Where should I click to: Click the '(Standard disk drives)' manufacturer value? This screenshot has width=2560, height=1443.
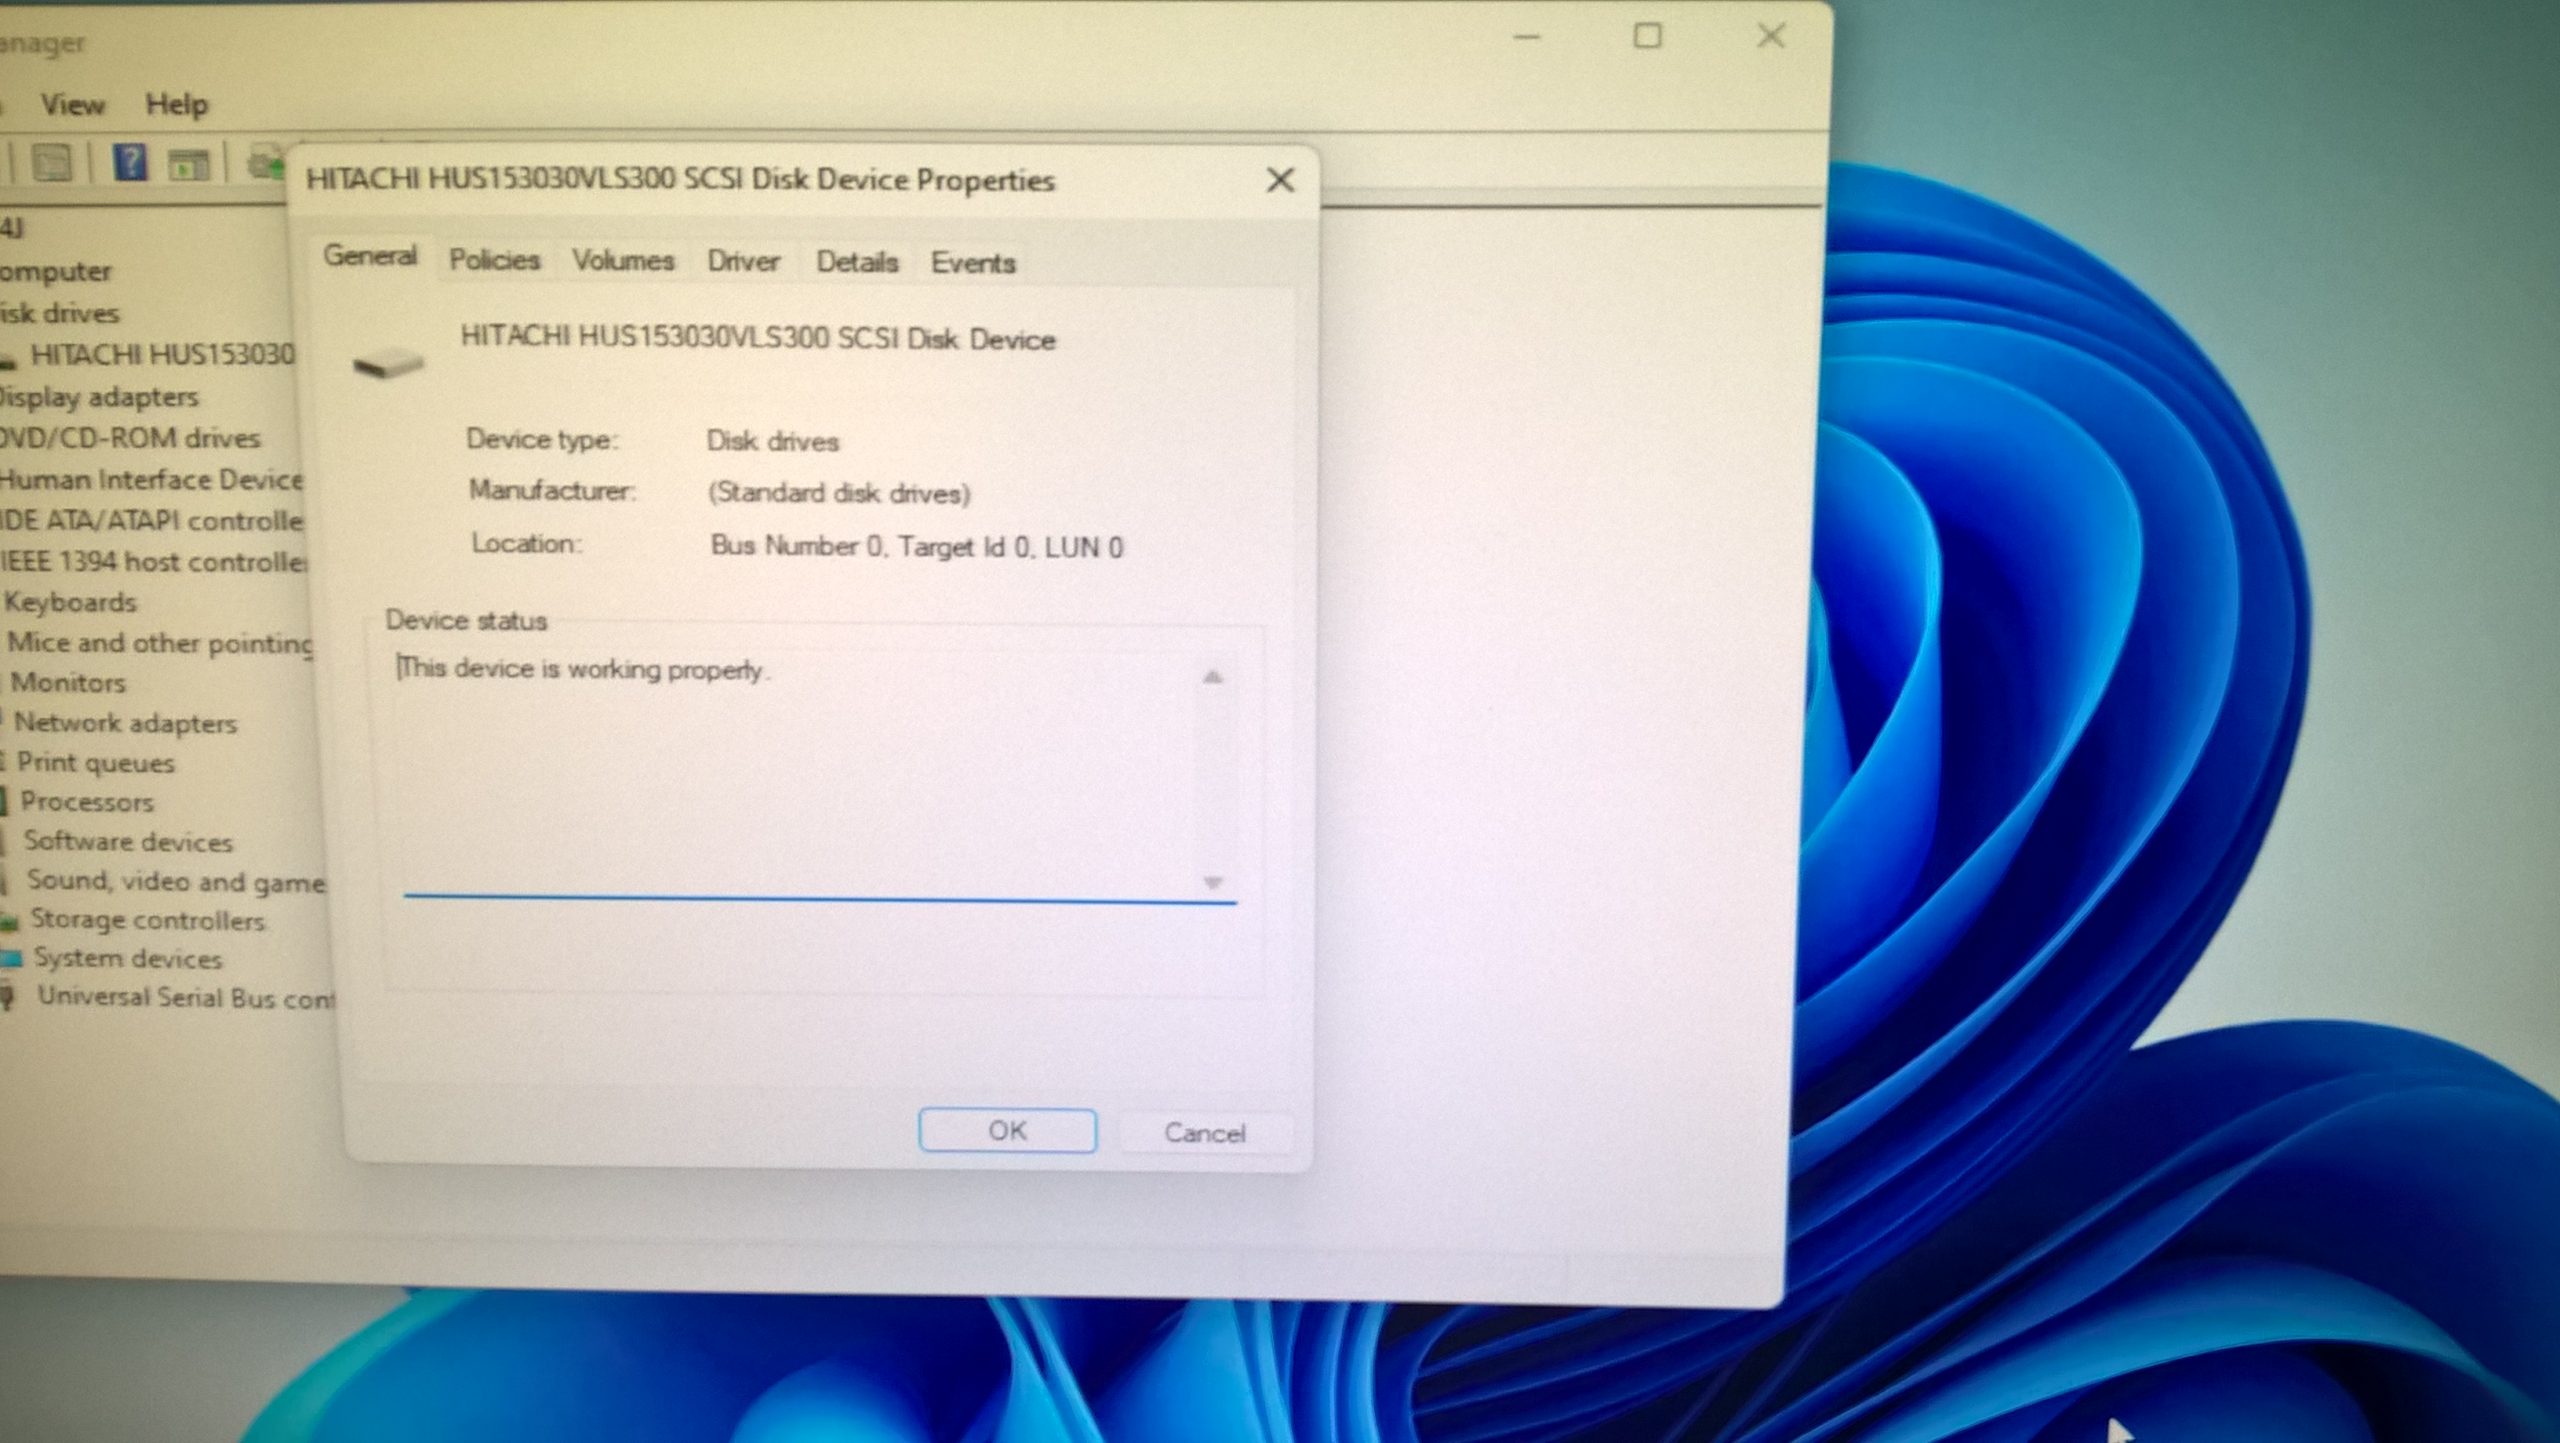(839, 494)
